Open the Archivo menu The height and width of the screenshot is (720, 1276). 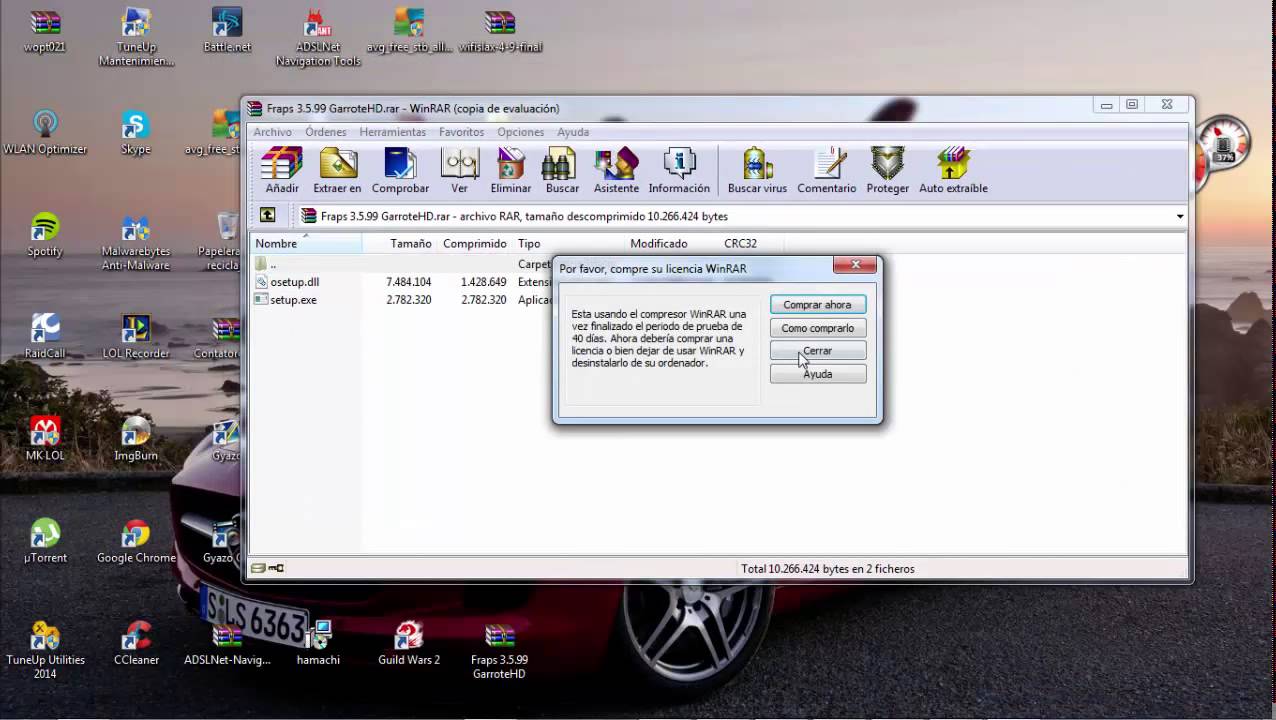pyautogui.click(x=272, y=132)
